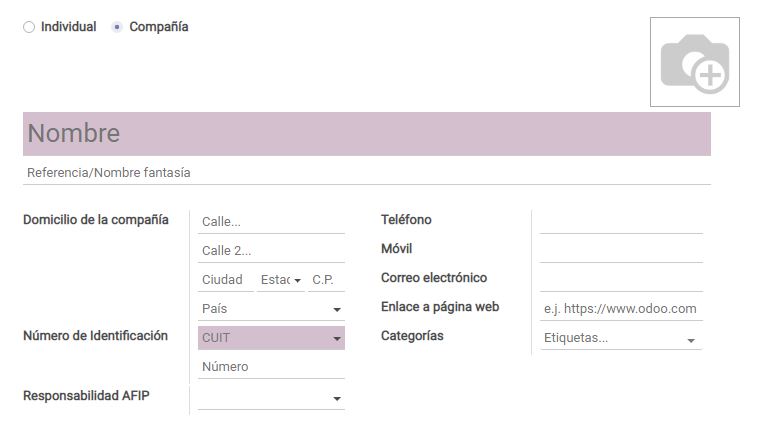Click the Teléfono input field
762x429 pixels.
[621, 222]
